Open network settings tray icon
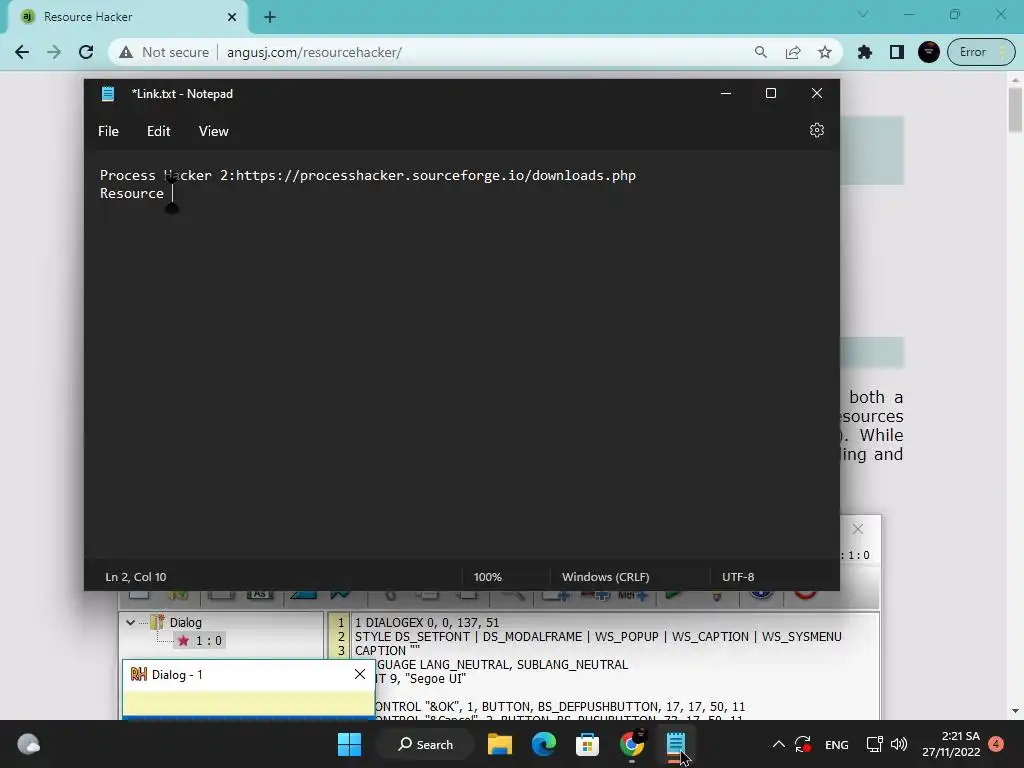This screenshot has height=768, width=1024. click(874, 744)
